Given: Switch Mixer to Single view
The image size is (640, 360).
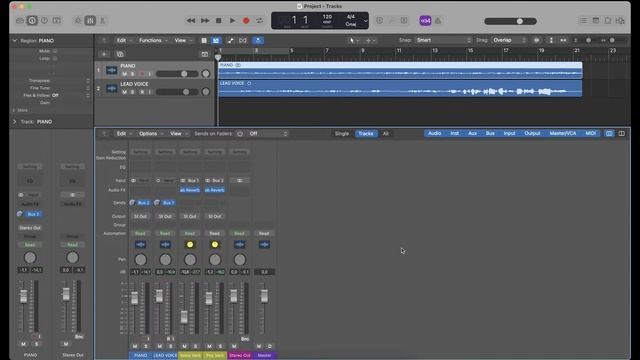Looking at the screenshot, I should [x=342, y=133].
